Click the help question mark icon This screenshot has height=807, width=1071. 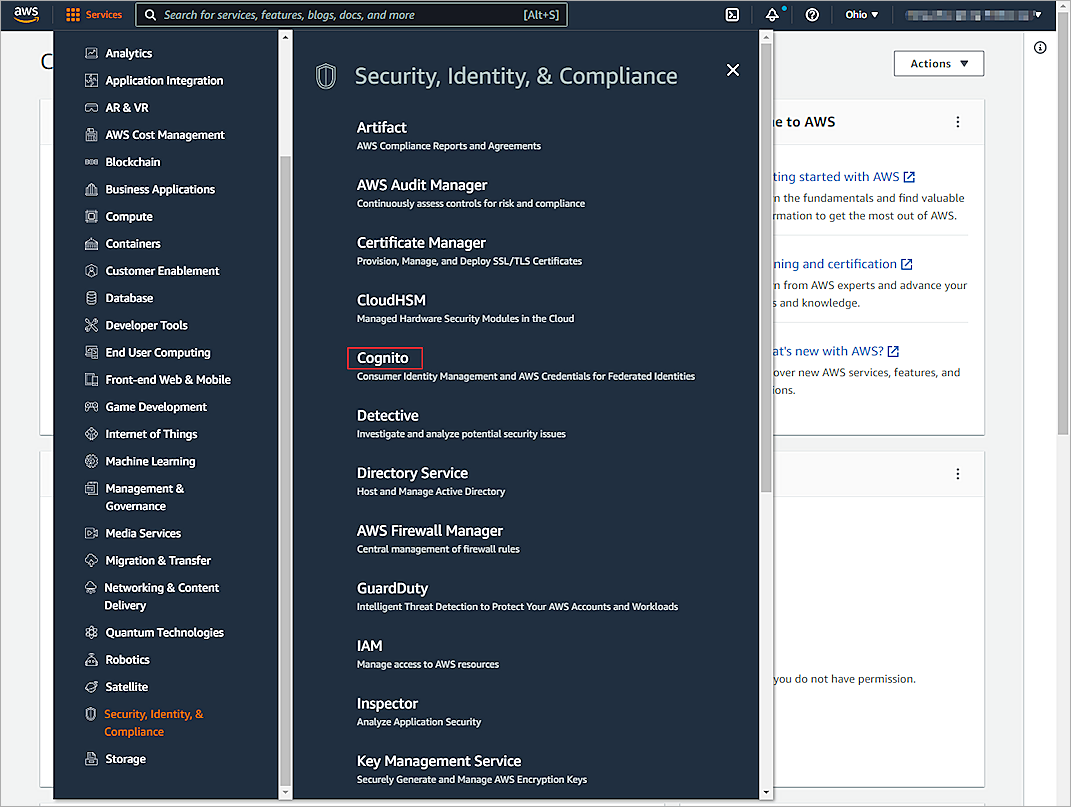click(812, 15)
